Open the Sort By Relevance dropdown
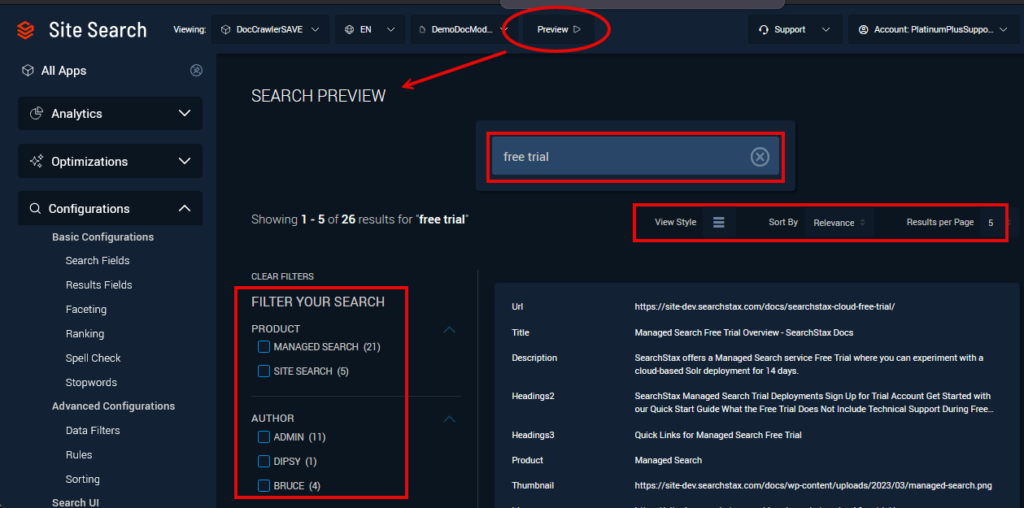Image resolution: width=1024 pixels, height=508 pixels. 838,223
